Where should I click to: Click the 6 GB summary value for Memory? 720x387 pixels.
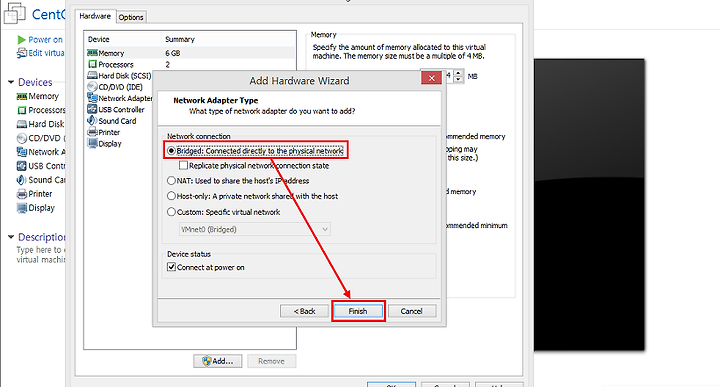(x=173, y=53)
